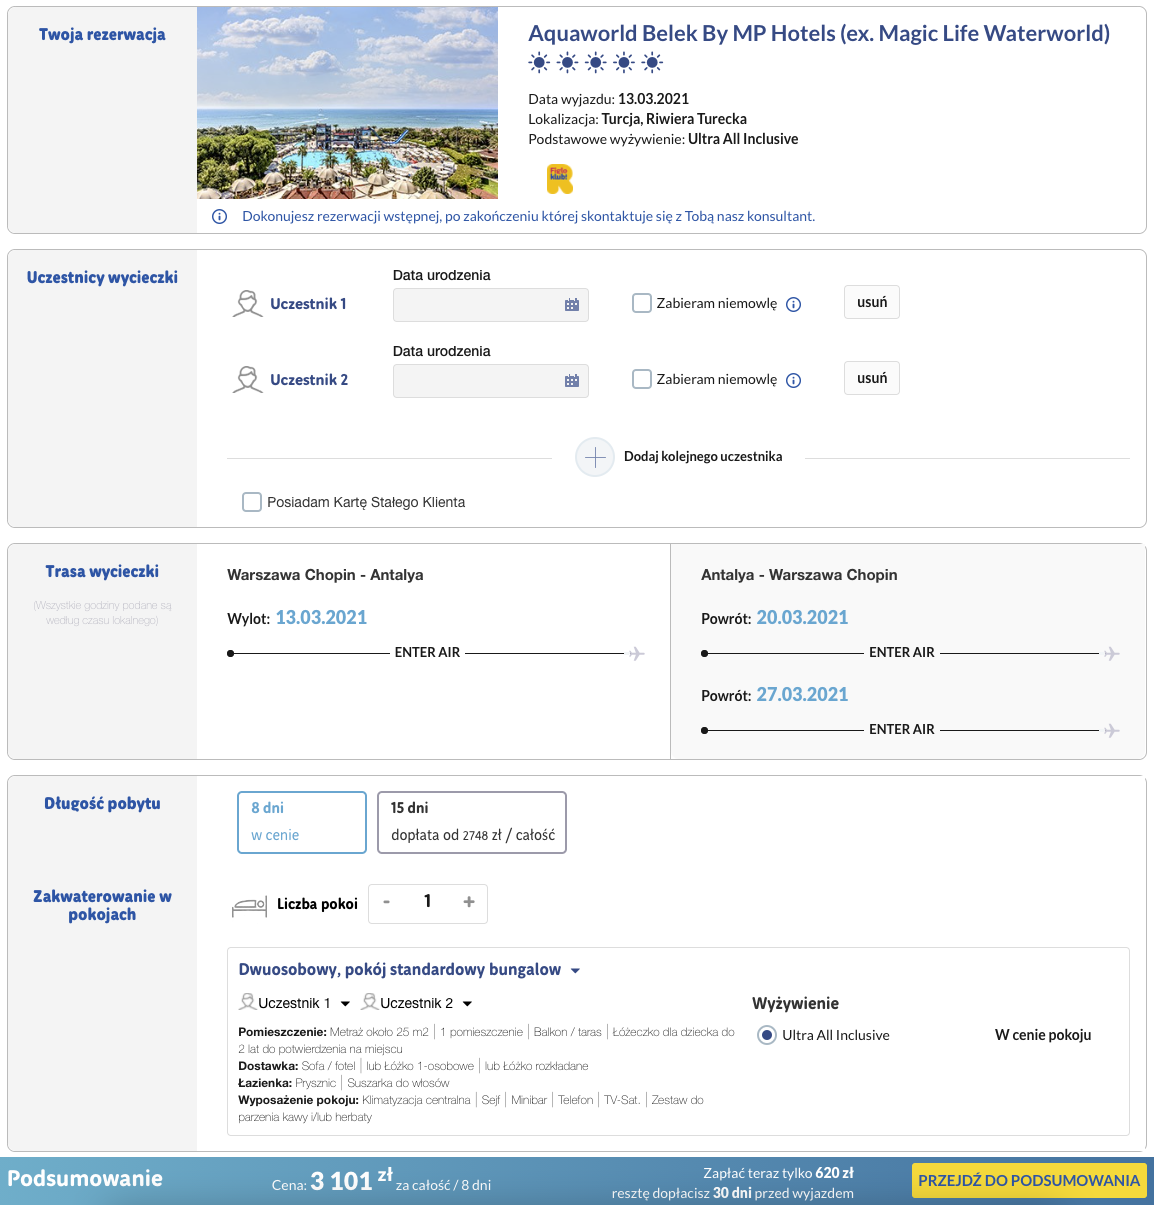Remove Uczestnik 1 with usuń button
Screen dimensions: 1154x1205
pyautogui.click(x=872, y=302)
